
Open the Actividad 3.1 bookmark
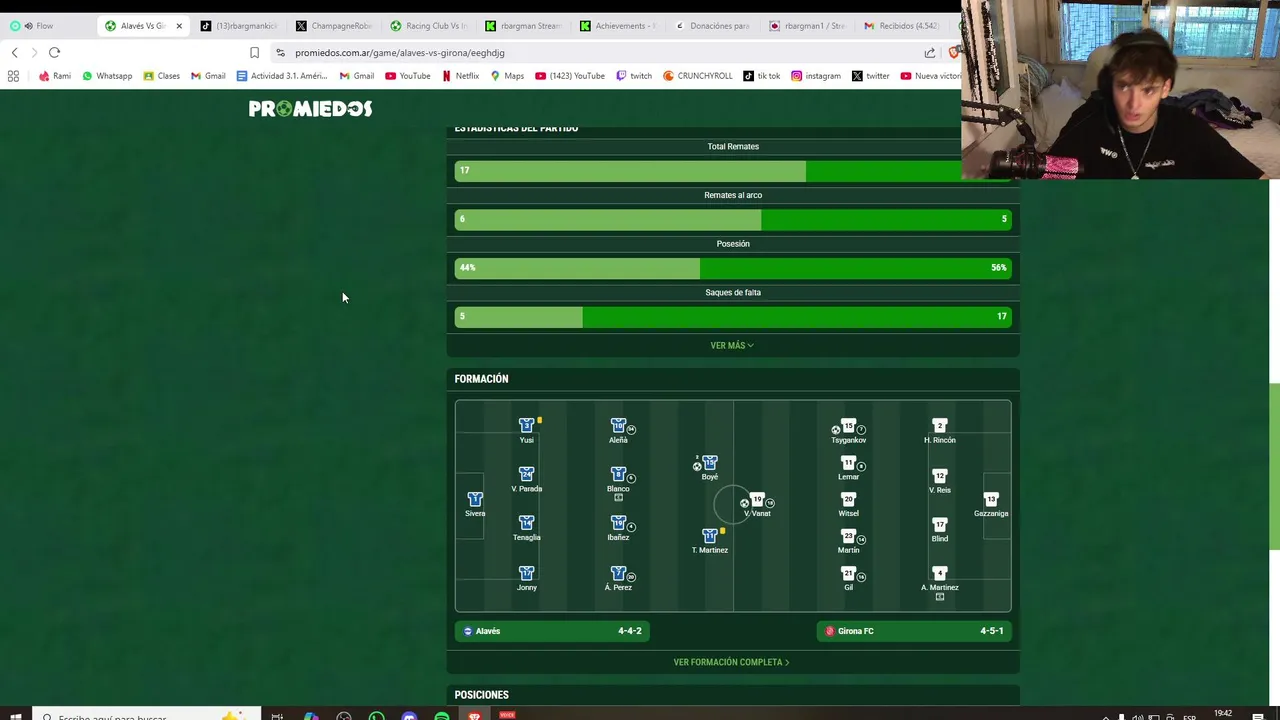[x=282, y=76]
